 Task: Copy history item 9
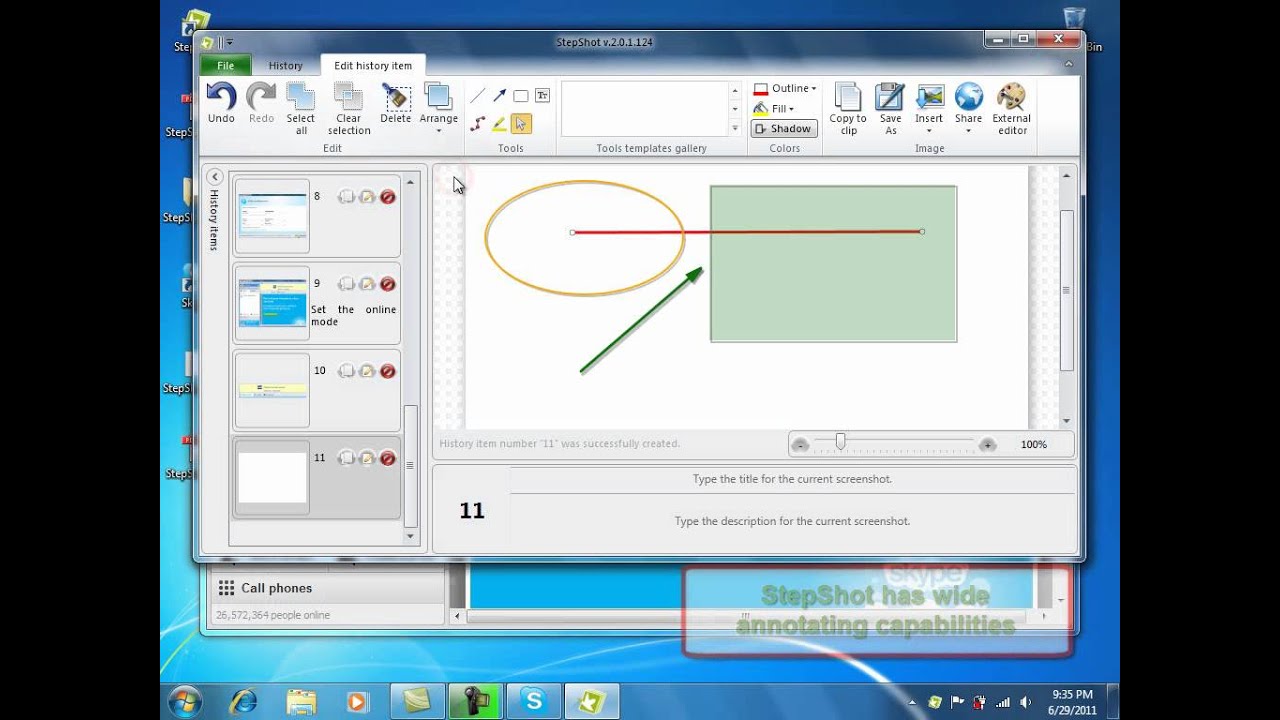coord(346,284)
